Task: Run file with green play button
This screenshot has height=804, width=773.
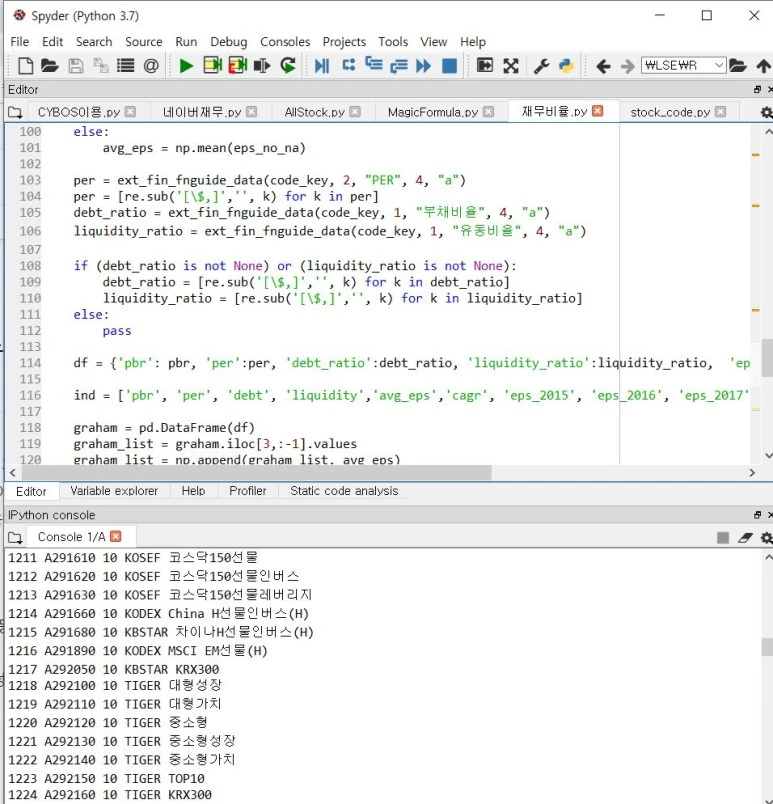Action: pos(186,66)
